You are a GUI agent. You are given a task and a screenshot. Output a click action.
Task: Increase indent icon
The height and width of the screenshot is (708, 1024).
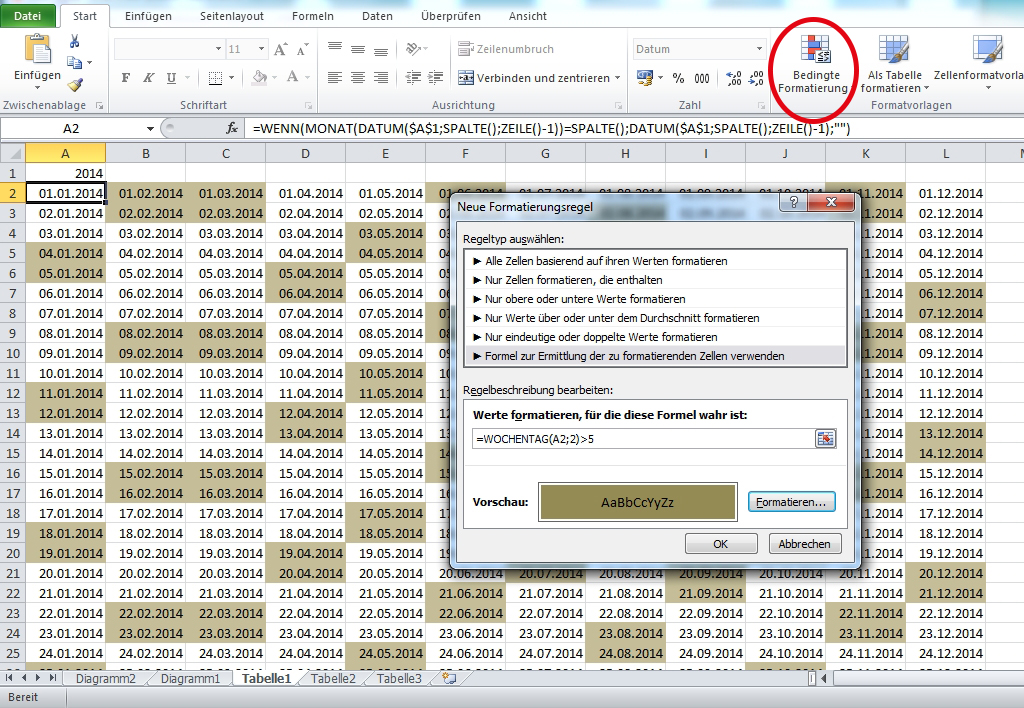pos(436,78)
